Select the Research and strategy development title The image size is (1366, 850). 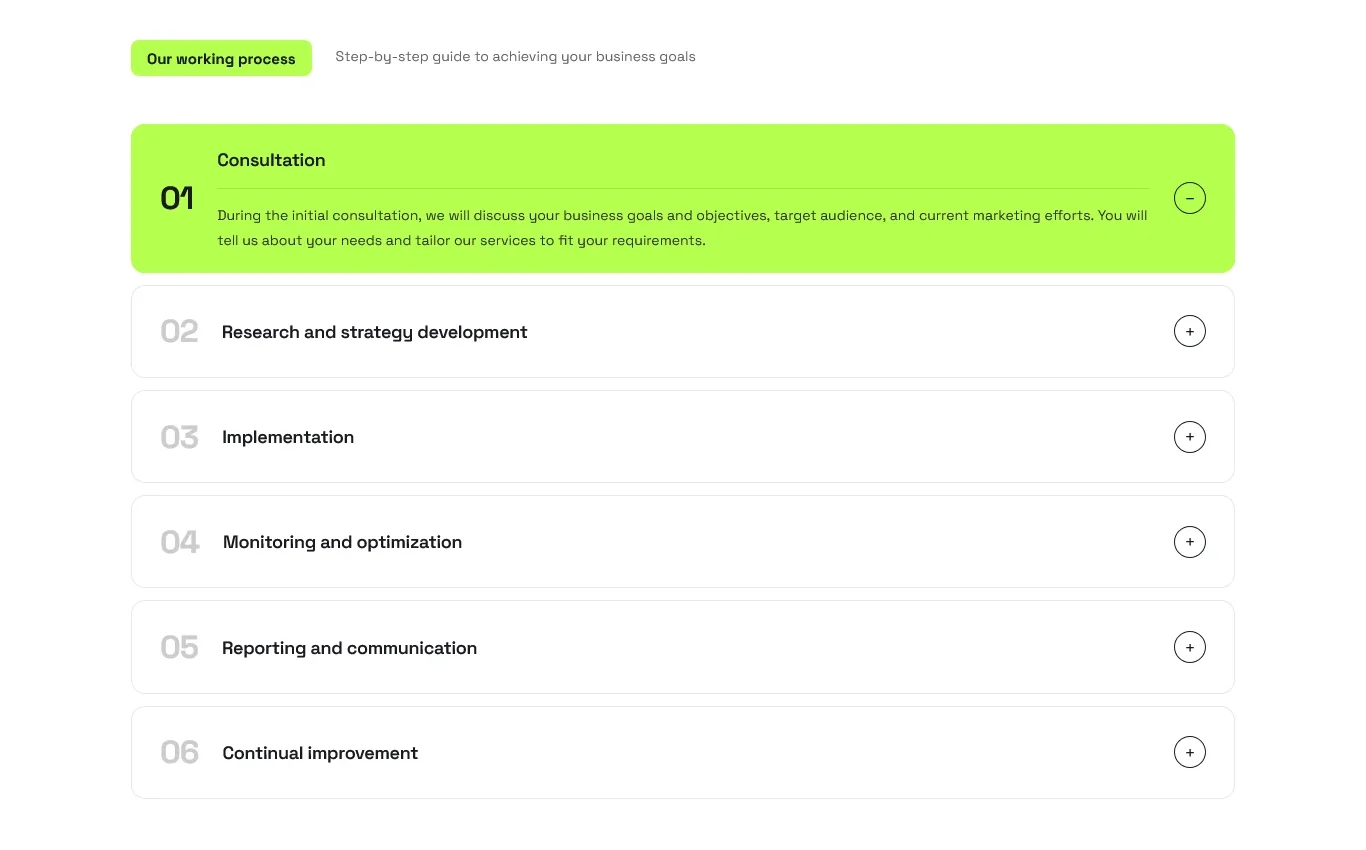point(374,332)
